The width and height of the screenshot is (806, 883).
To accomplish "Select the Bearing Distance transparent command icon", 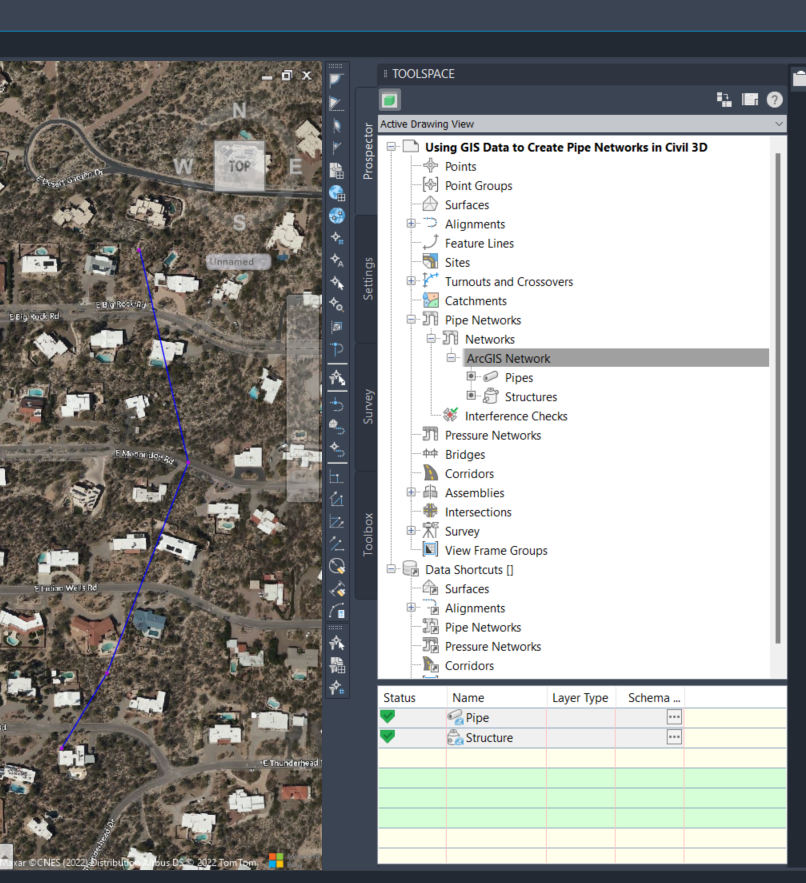I will click(x=336, y=103).
